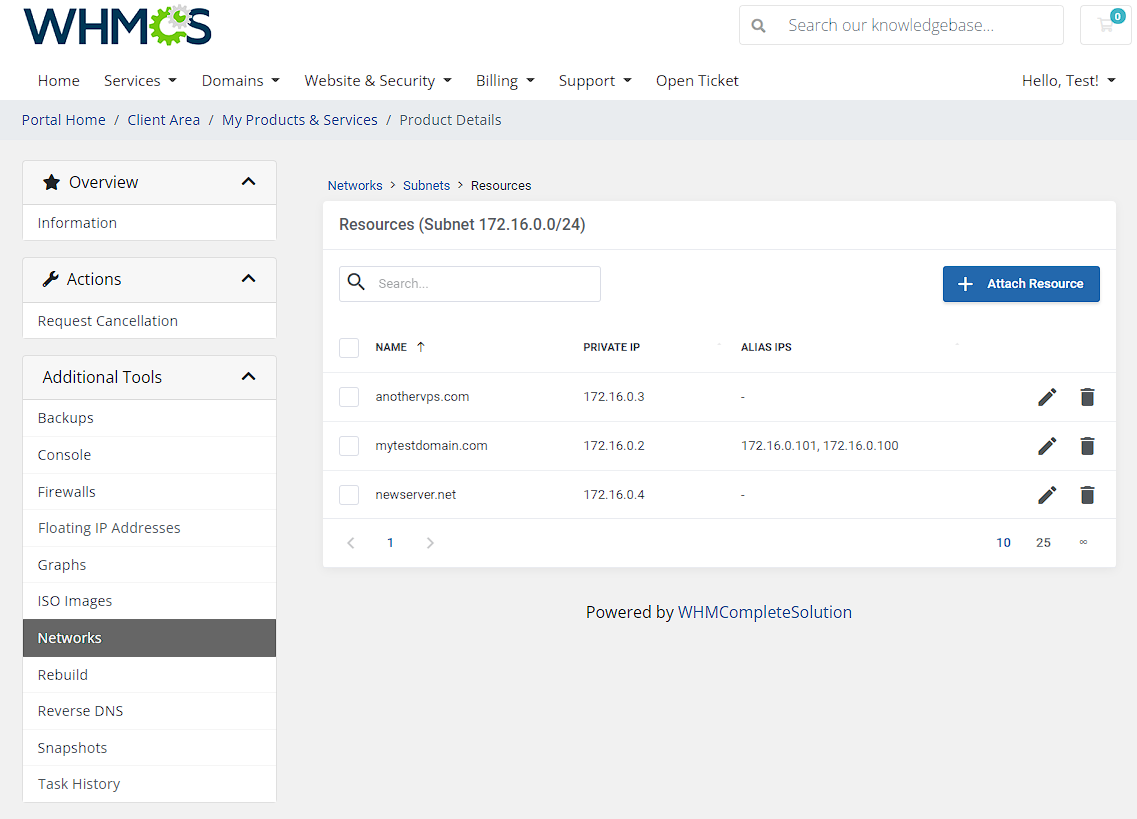1137x819 pixels.
Task: Select the checkbox next to mytestdomain.com
Action: pyautogui.click(x=348, y=445)
